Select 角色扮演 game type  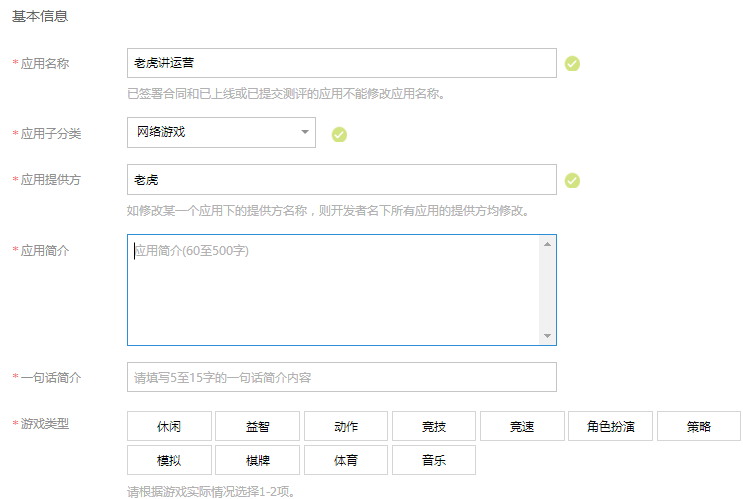(610, 426)
